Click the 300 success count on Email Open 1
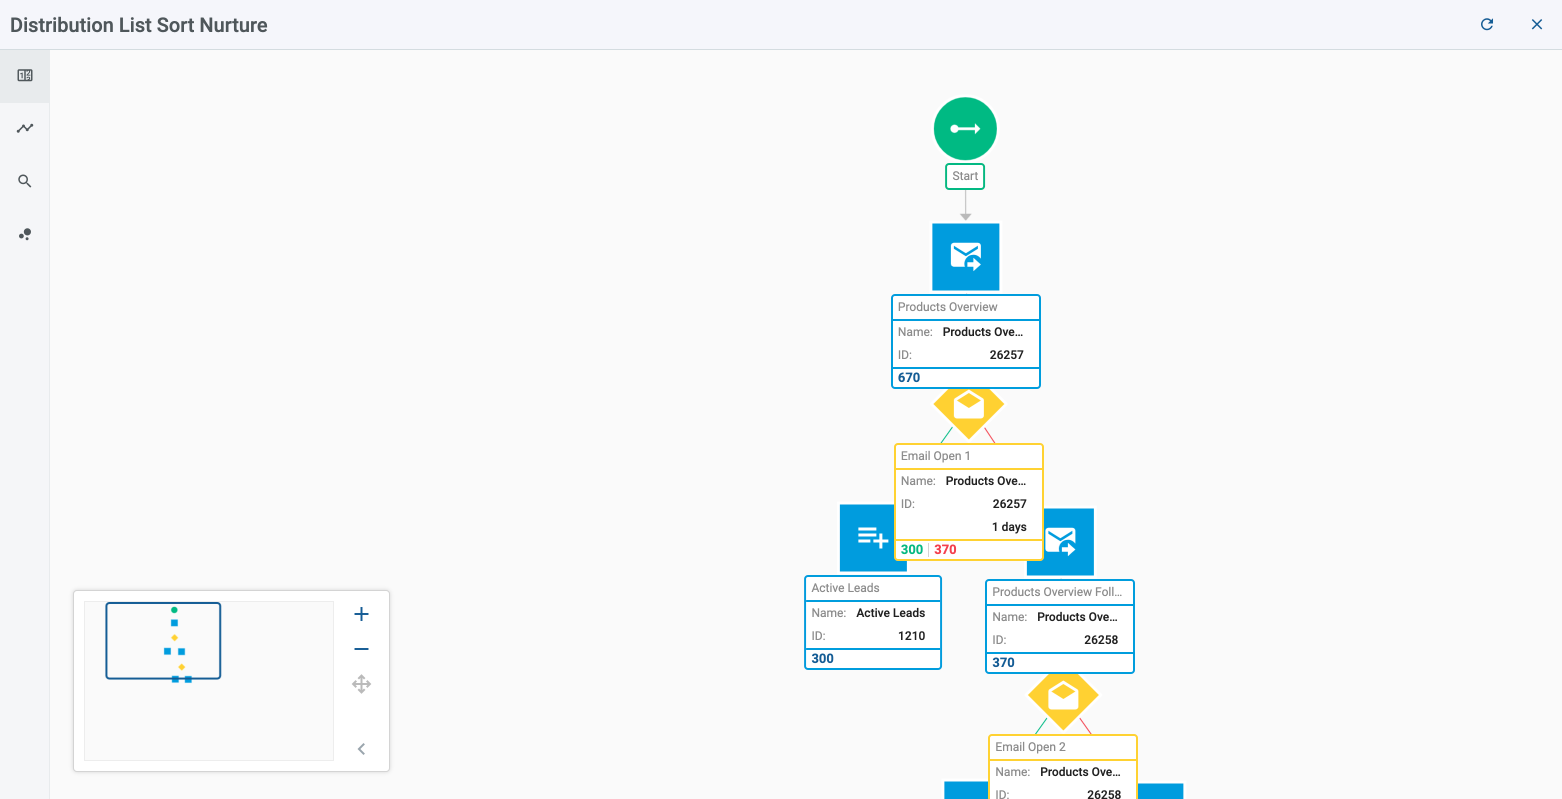Image resolution: width=1562 pixels, height=799 pixels. click(x=911, y=549)
